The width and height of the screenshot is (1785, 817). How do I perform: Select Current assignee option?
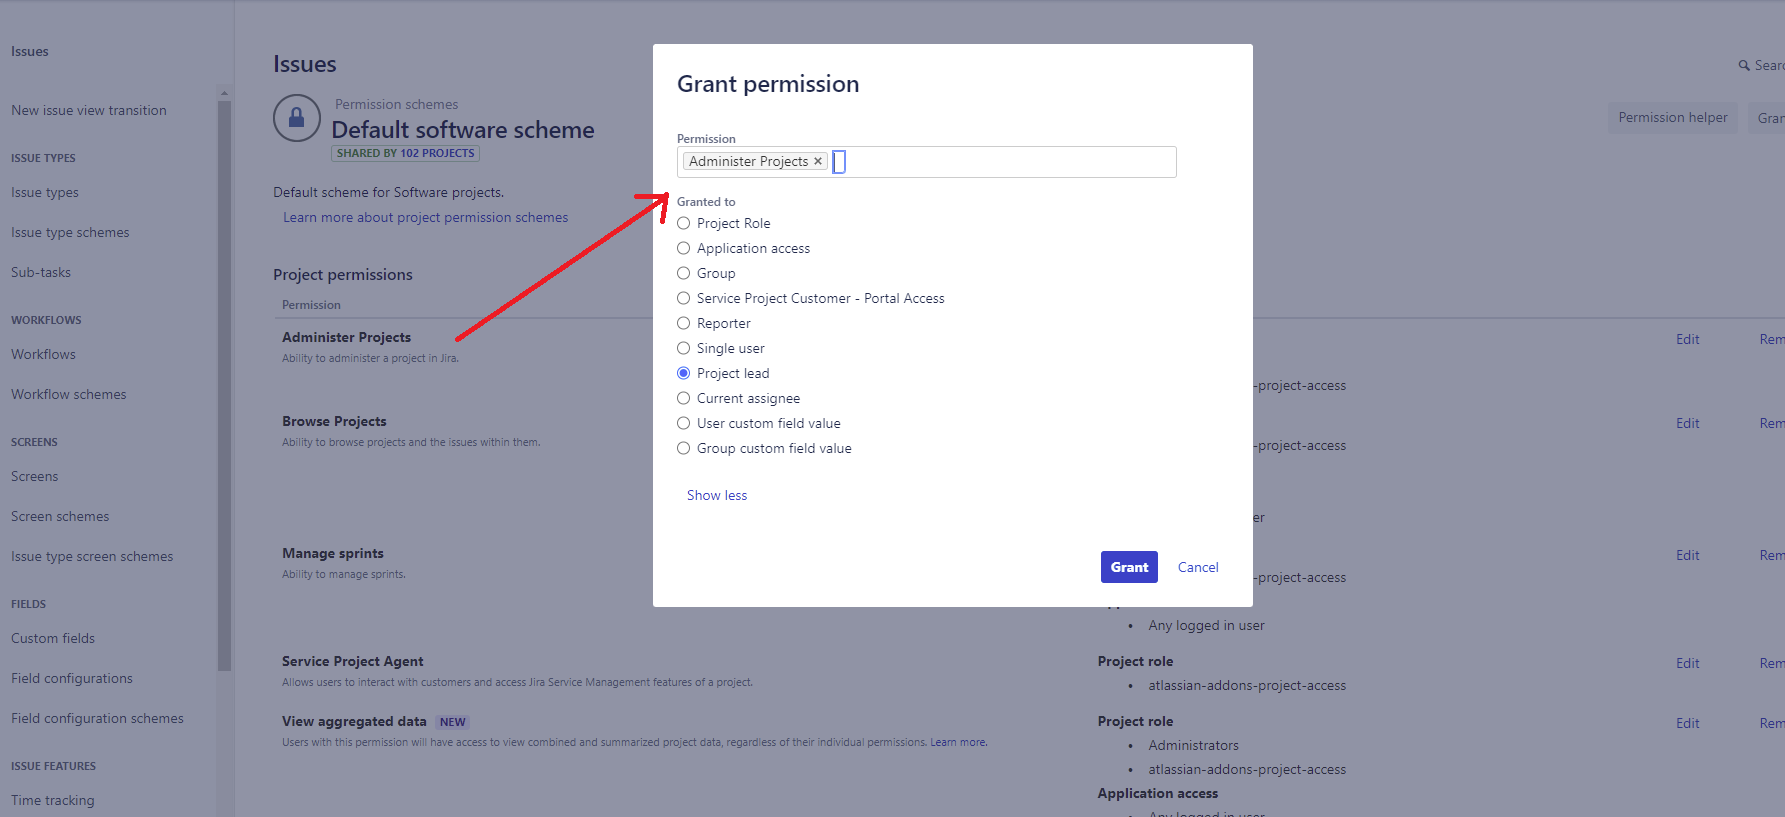pyautogui.click(x=683, y=398)
